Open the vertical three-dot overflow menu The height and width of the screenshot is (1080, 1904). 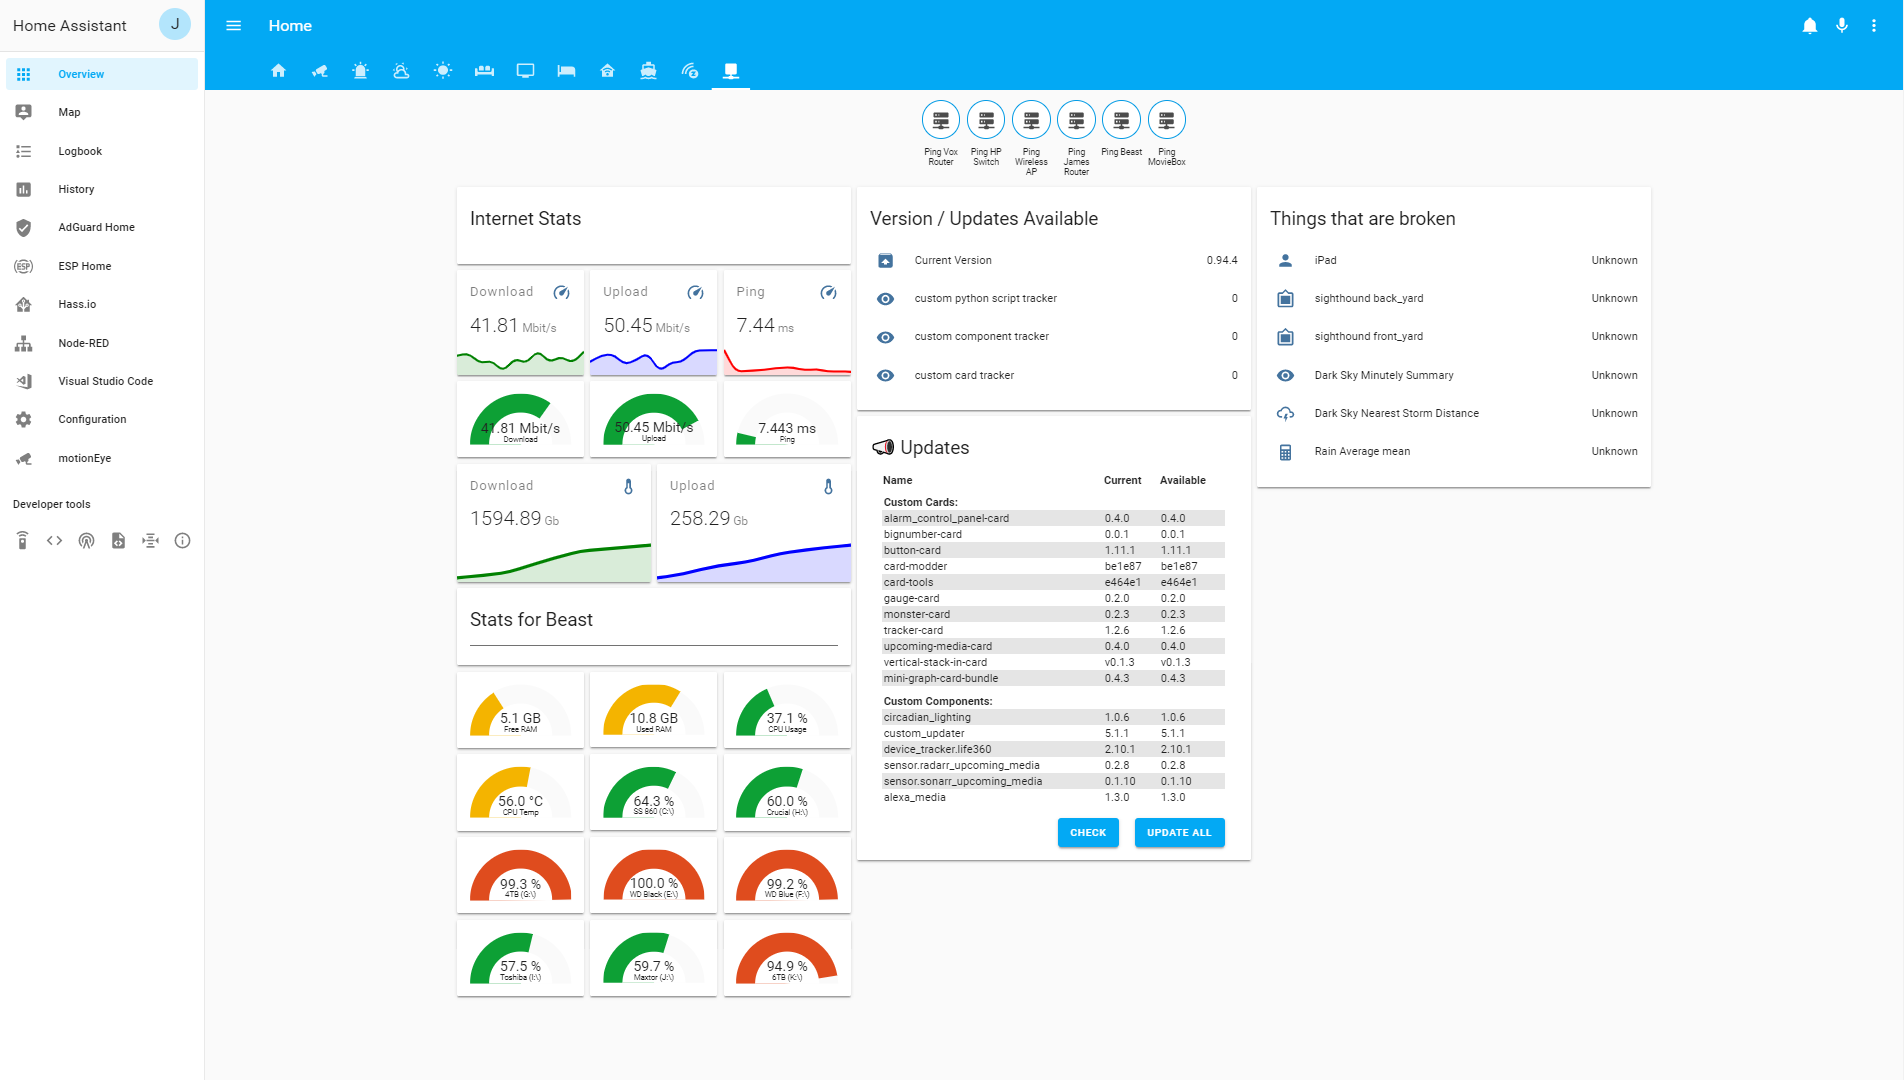click(1873, 26)
